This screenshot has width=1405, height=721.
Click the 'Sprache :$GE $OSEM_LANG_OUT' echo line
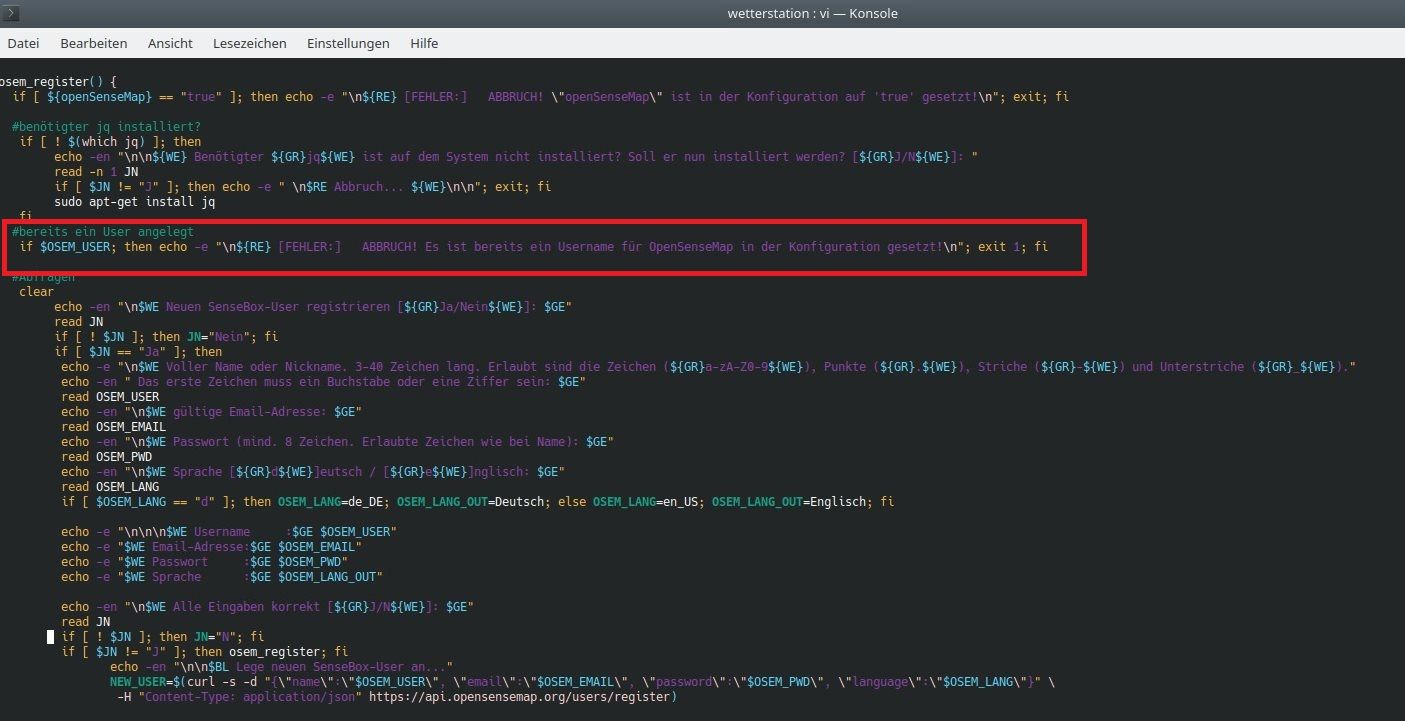(222, 576)
